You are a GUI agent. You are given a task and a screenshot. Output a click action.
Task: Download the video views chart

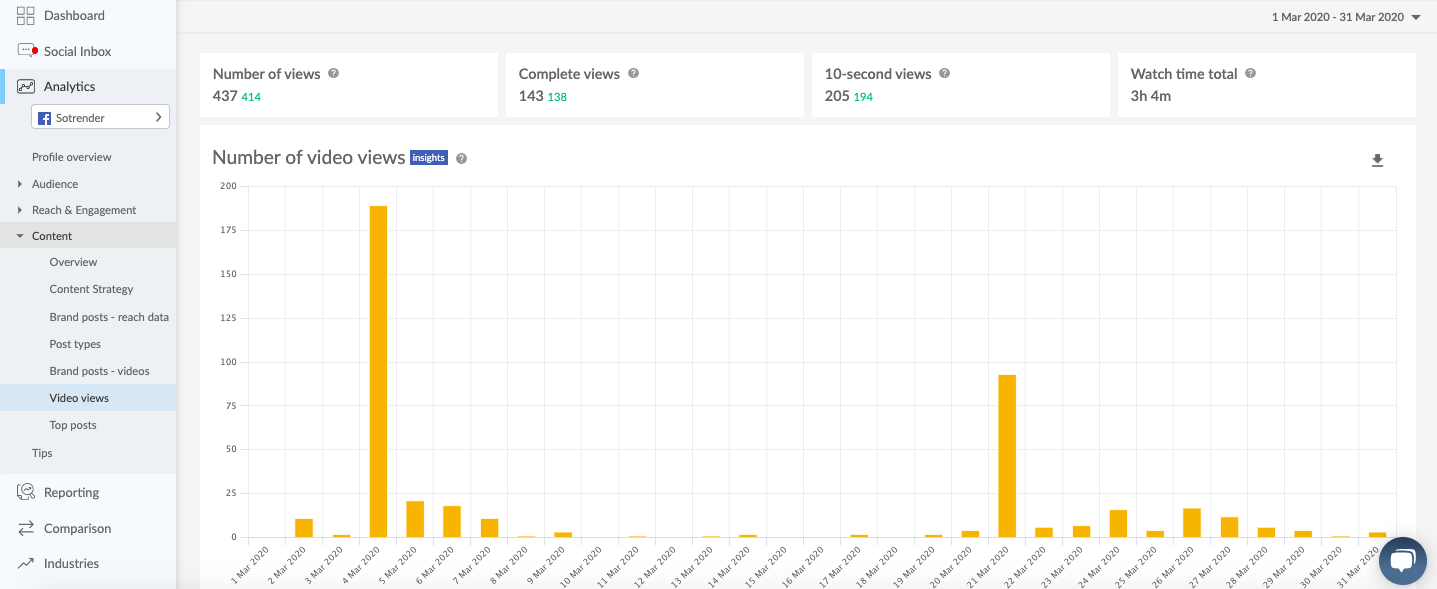(x=1377, y=160)
